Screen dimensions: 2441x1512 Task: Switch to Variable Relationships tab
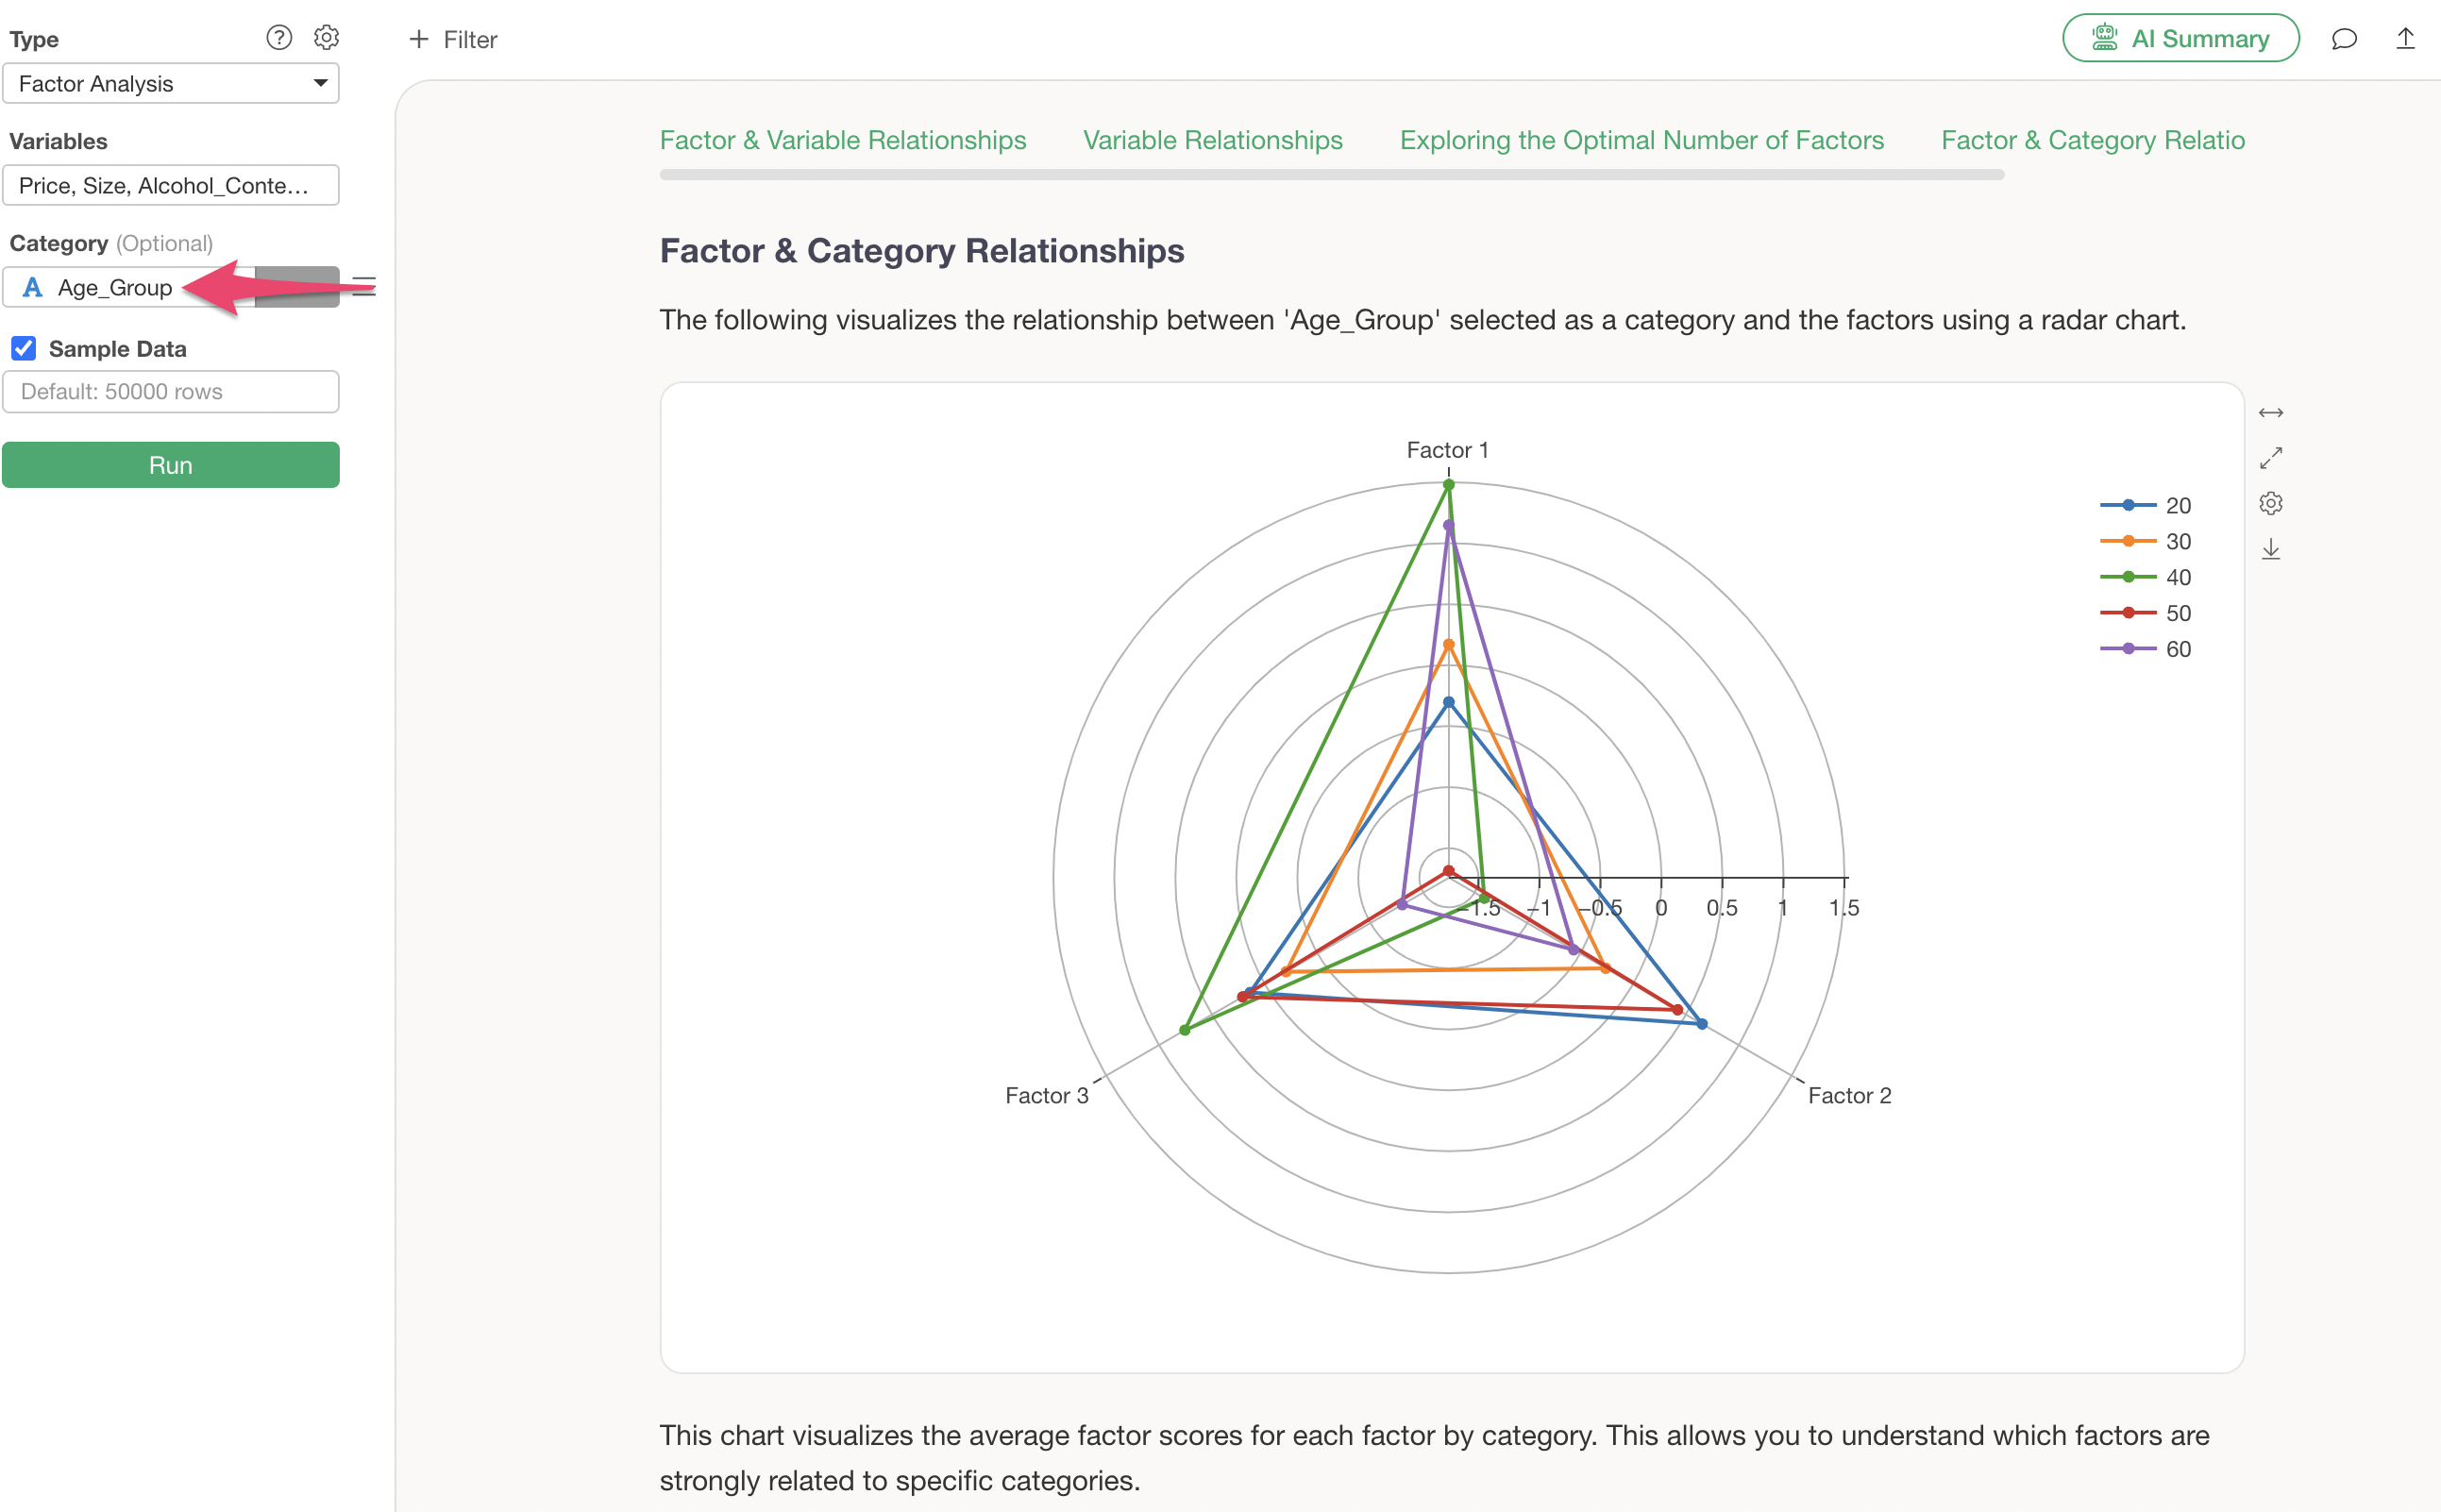pos(1212,140)
